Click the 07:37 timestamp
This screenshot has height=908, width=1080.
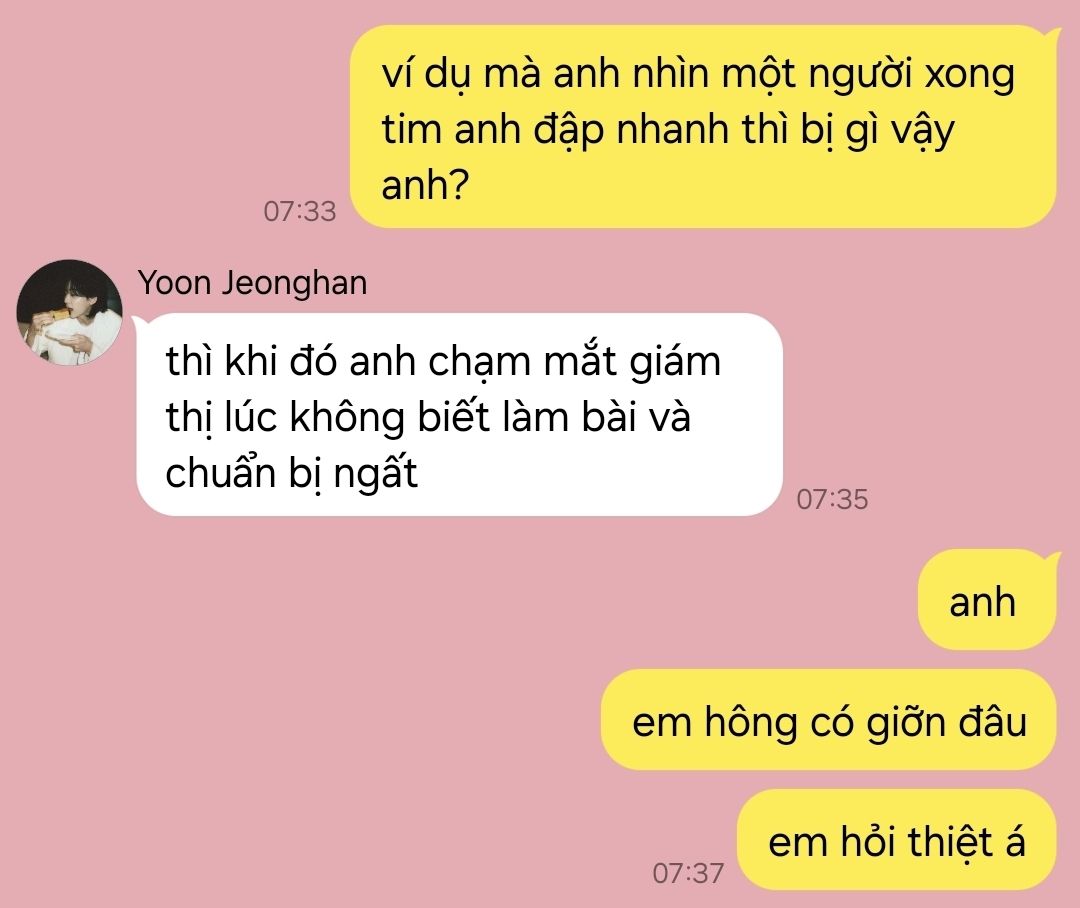click(x=688, y=873)
